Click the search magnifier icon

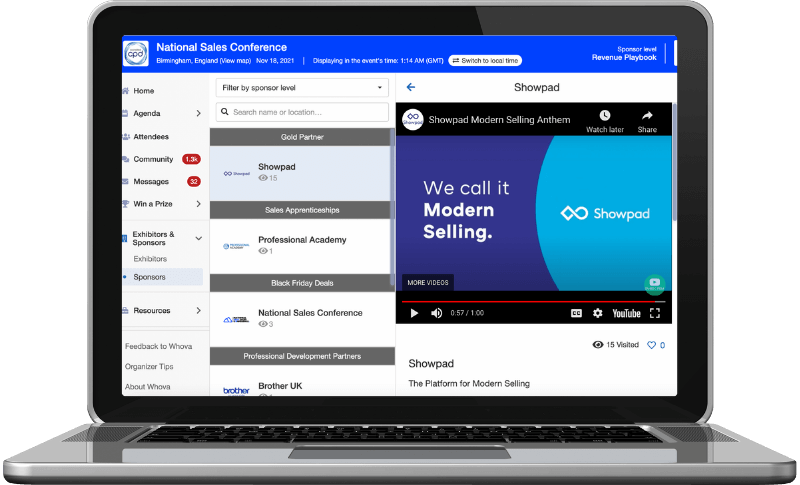224,112
